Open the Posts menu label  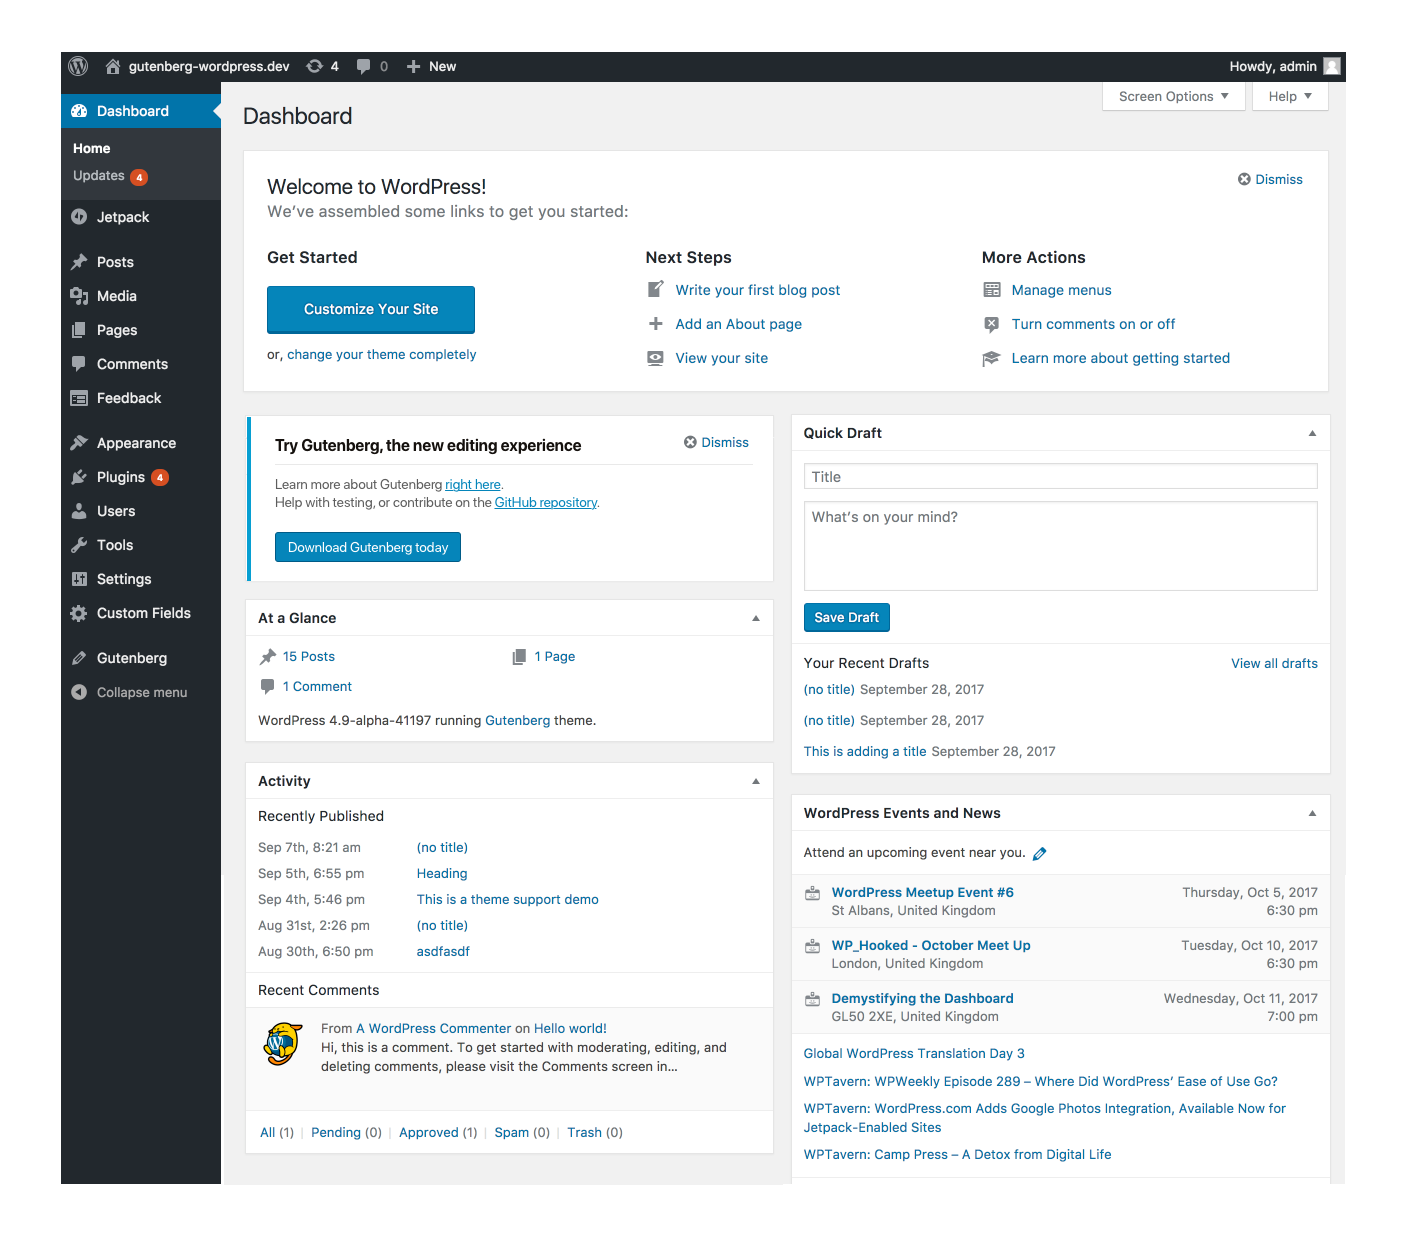pos(115,262)
